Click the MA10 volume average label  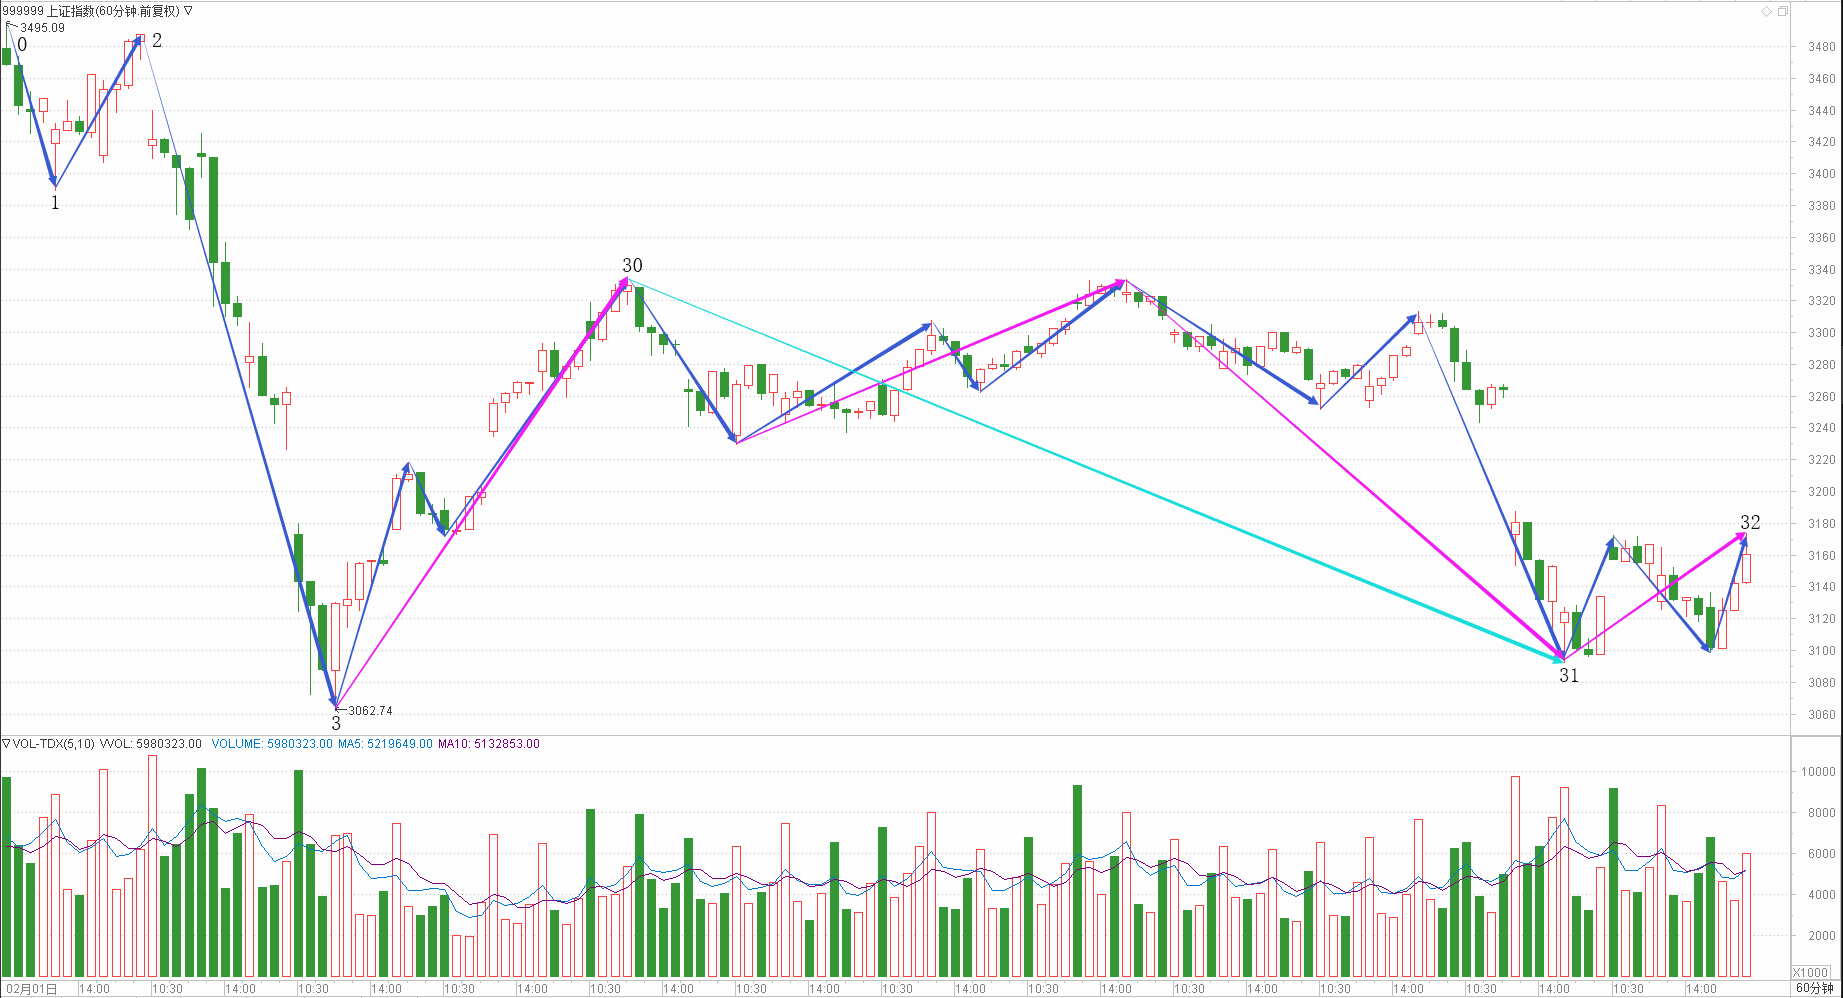click(x=488, y=744)
